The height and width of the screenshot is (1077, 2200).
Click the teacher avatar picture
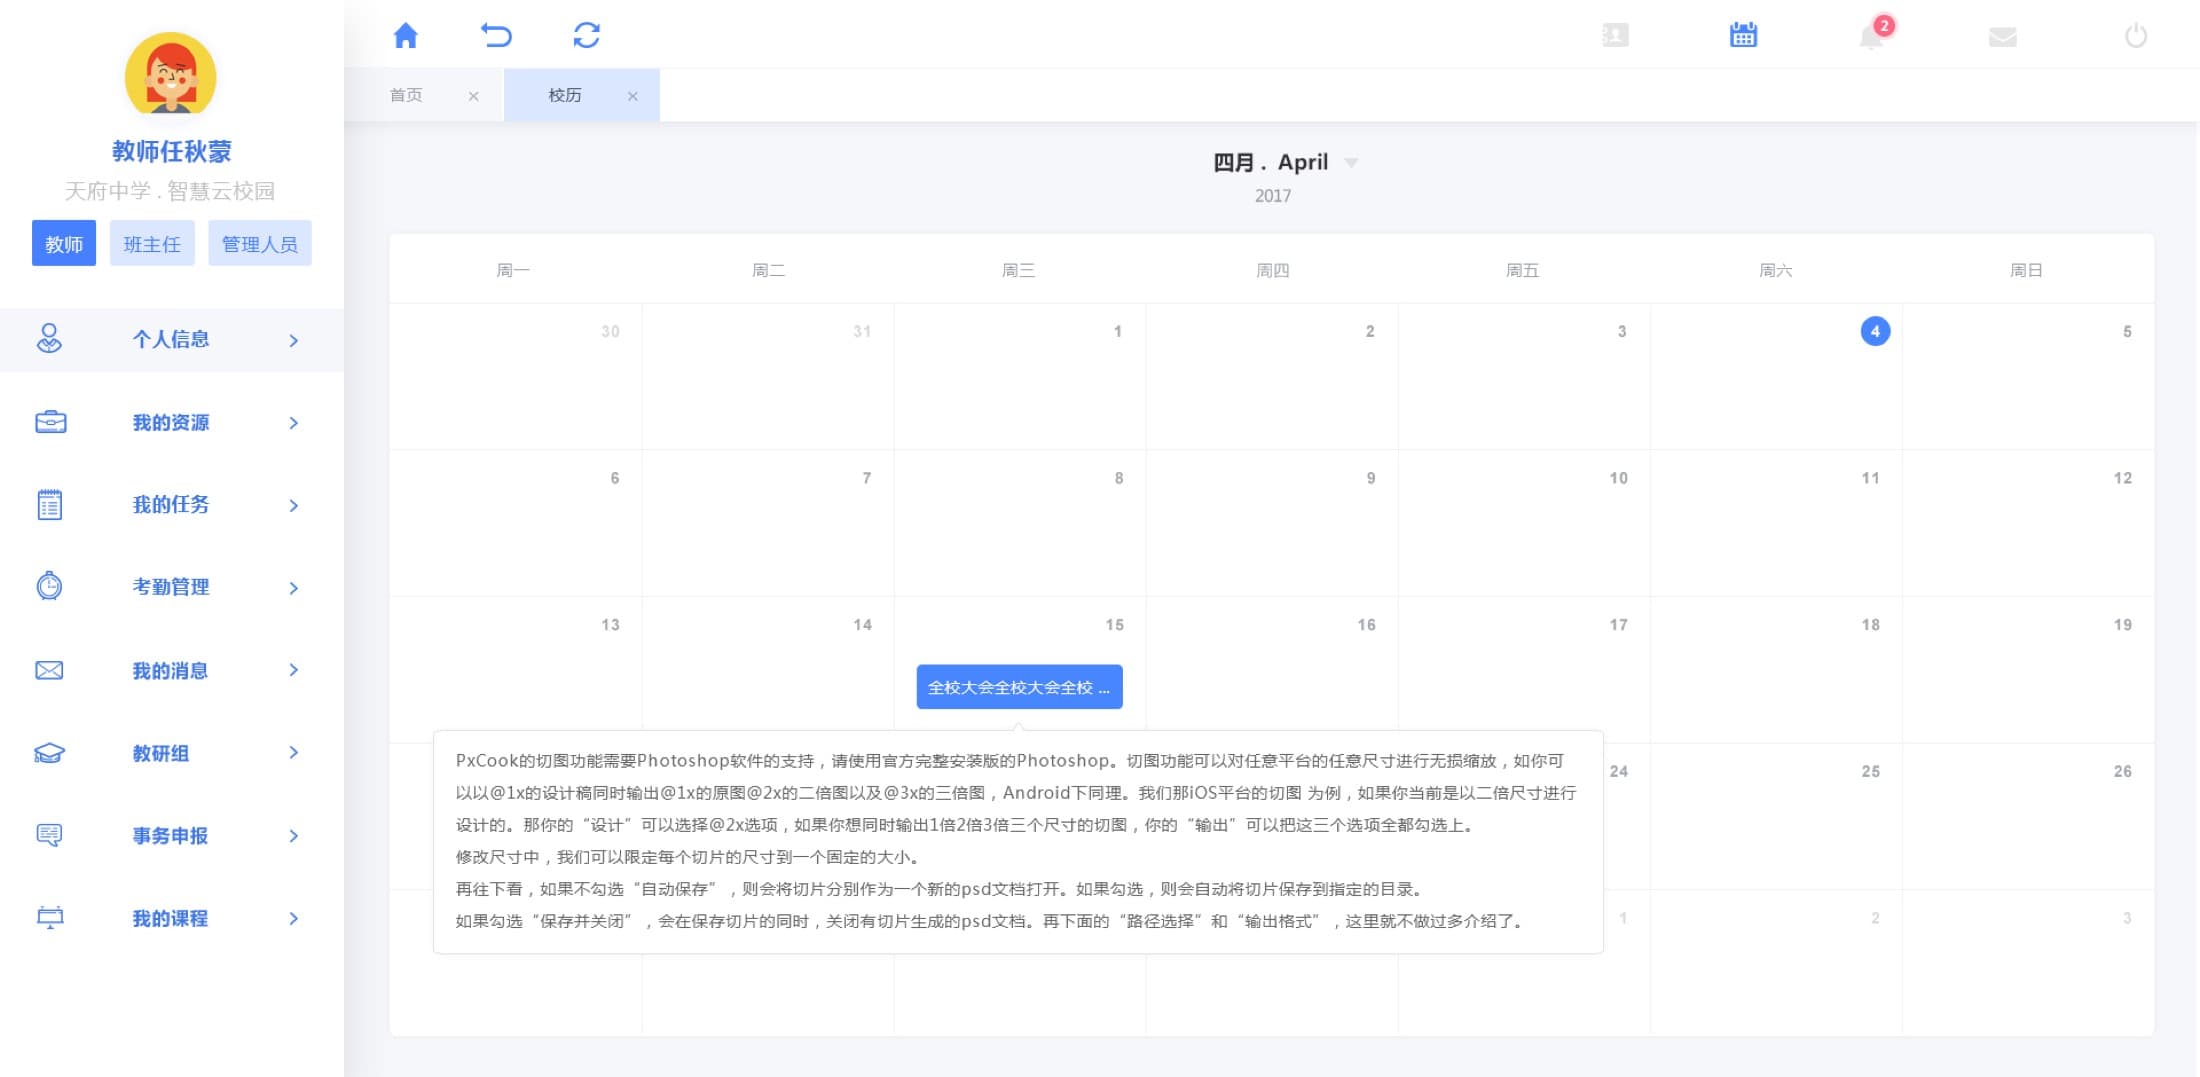(171, 75)
